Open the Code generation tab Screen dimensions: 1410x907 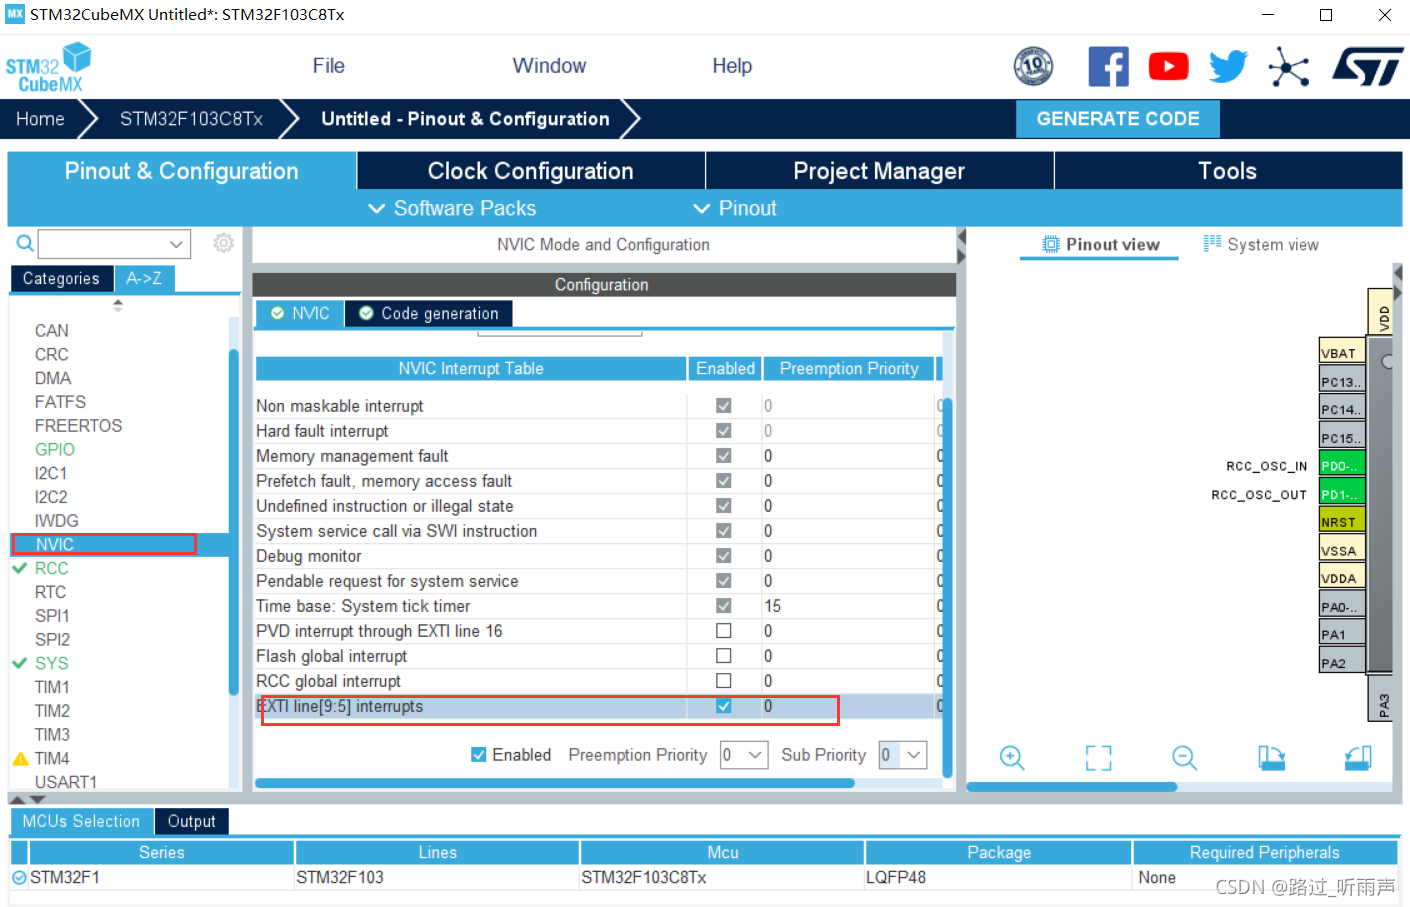(x=429, y=314)
